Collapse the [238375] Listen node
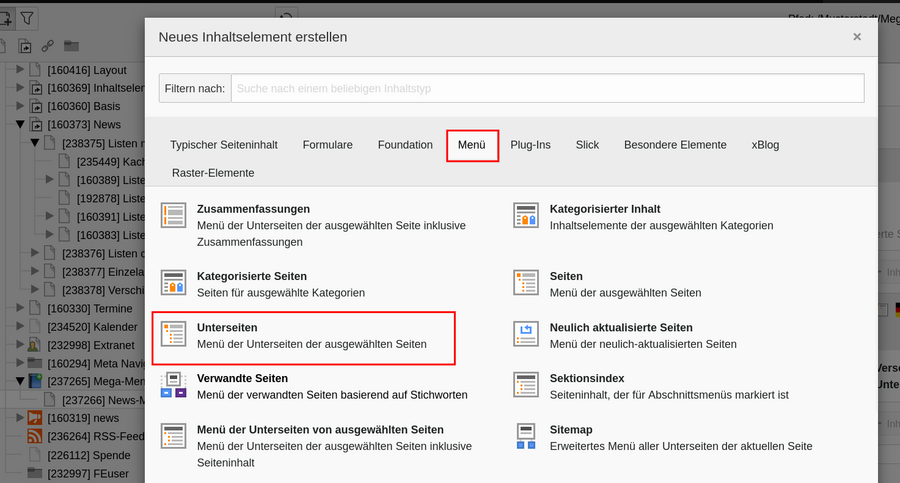This screenshot has height=483, width=900. (x=35, y=142)
